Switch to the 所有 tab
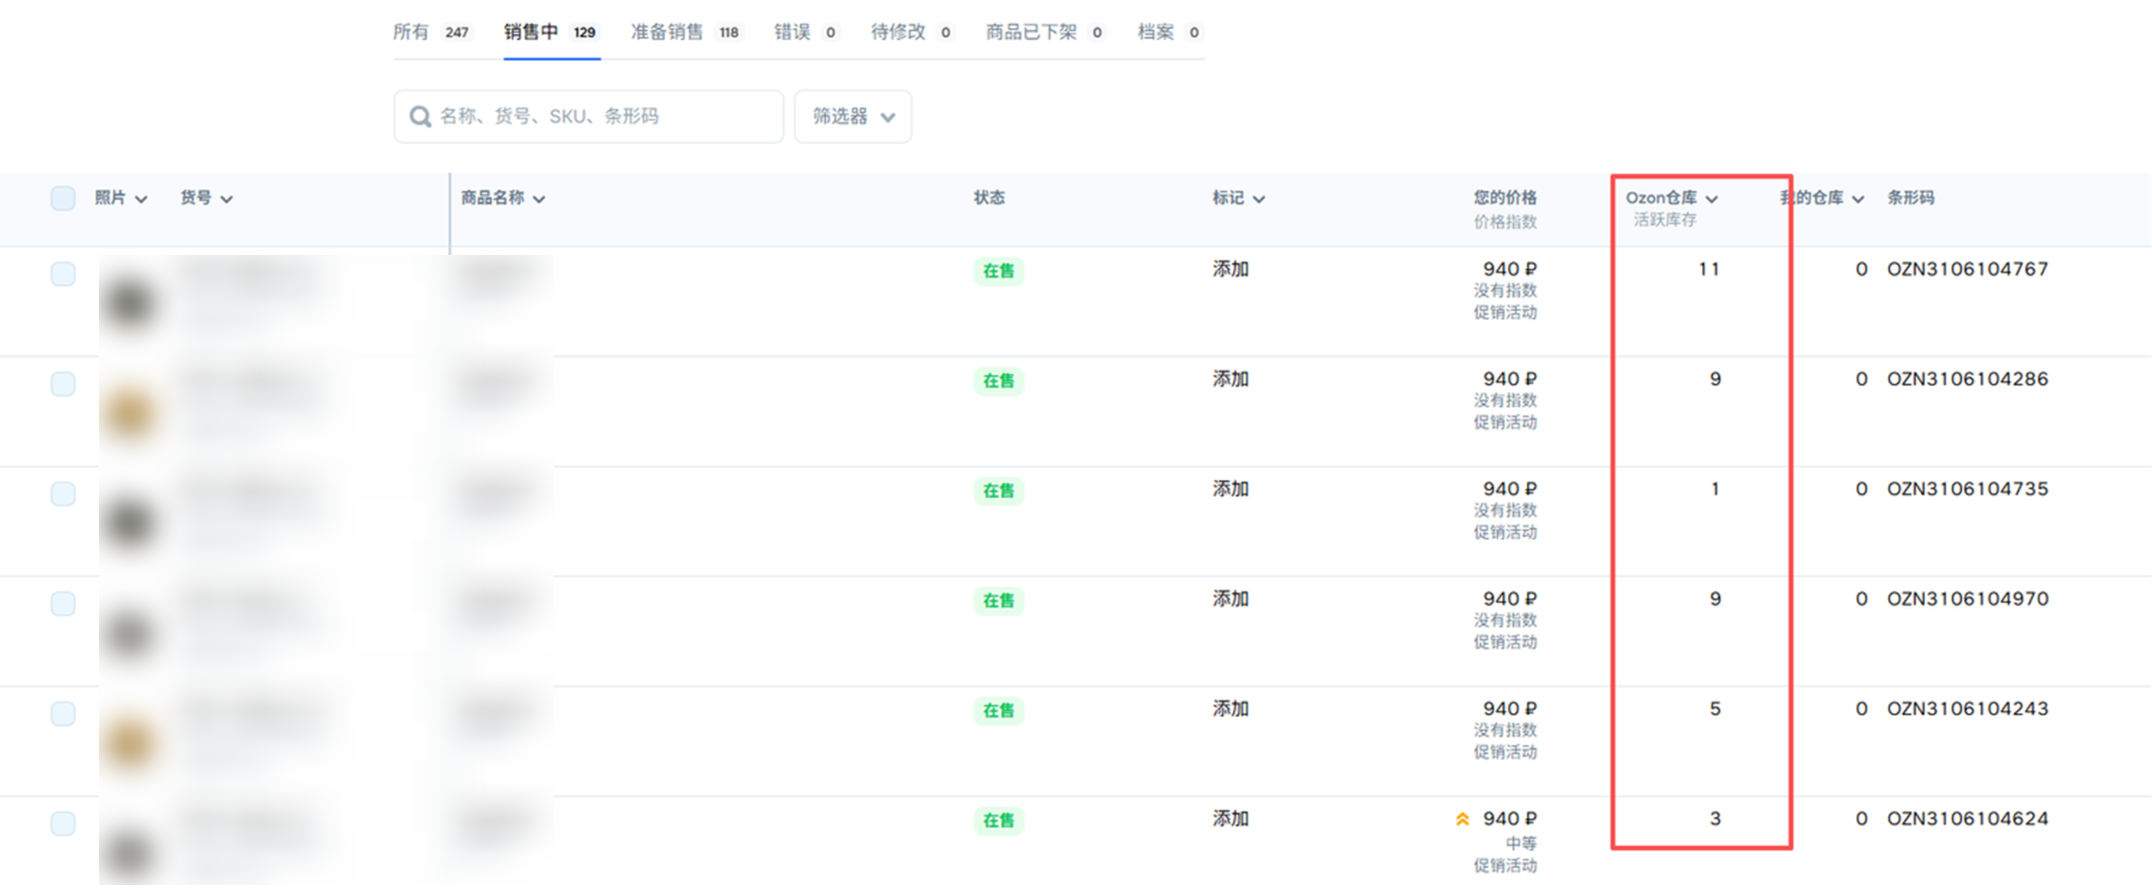 click(430, 32)
